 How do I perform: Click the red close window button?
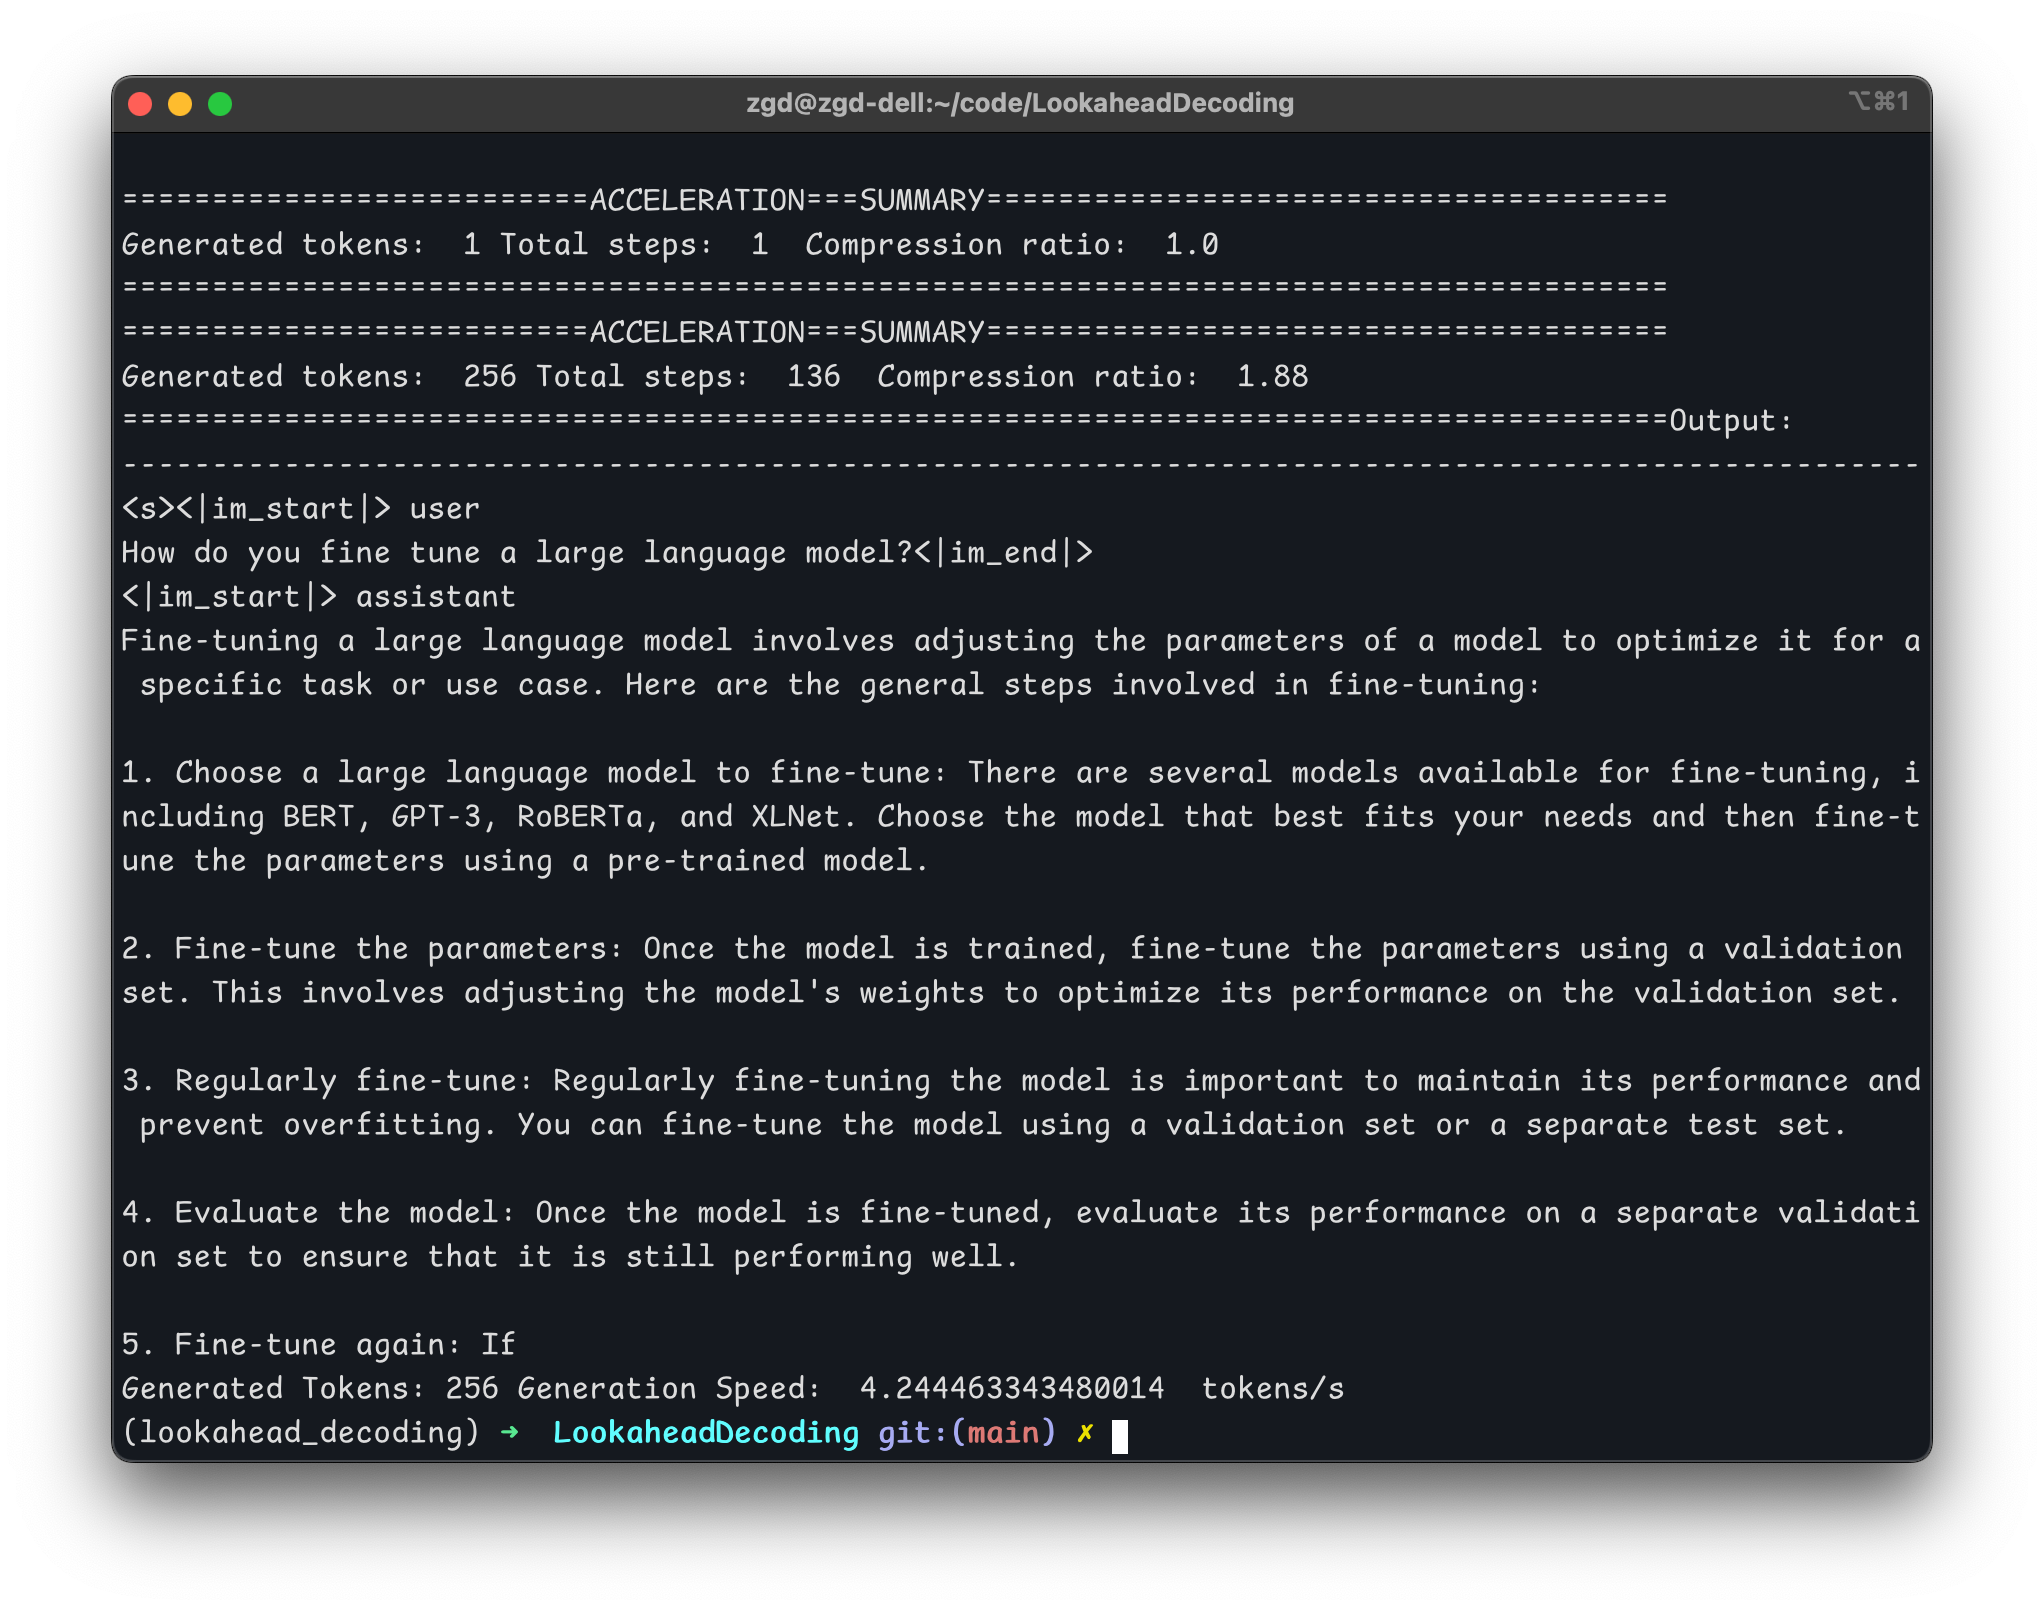(x=140, y=104)
